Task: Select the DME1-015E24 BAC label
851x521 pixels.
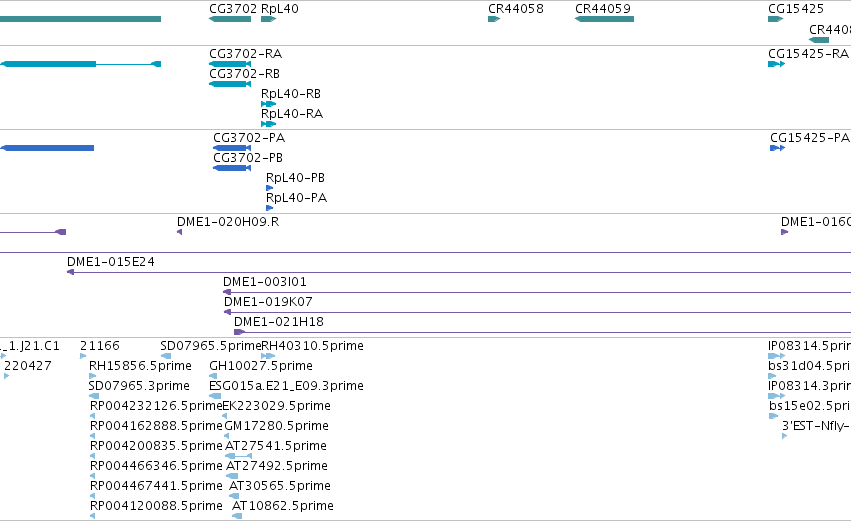Action: 111,262
